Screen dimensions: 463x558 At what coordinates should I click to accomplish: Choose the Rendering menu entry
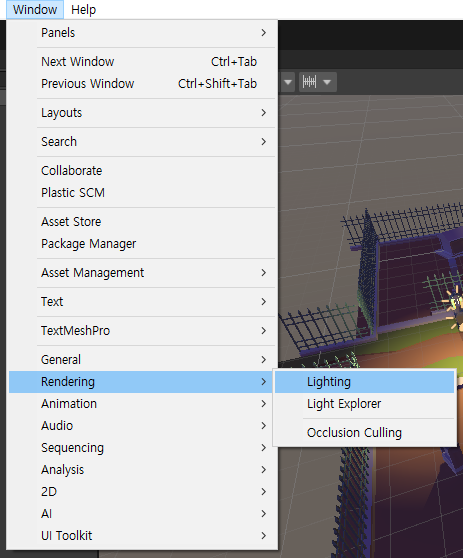pos(142,382)
